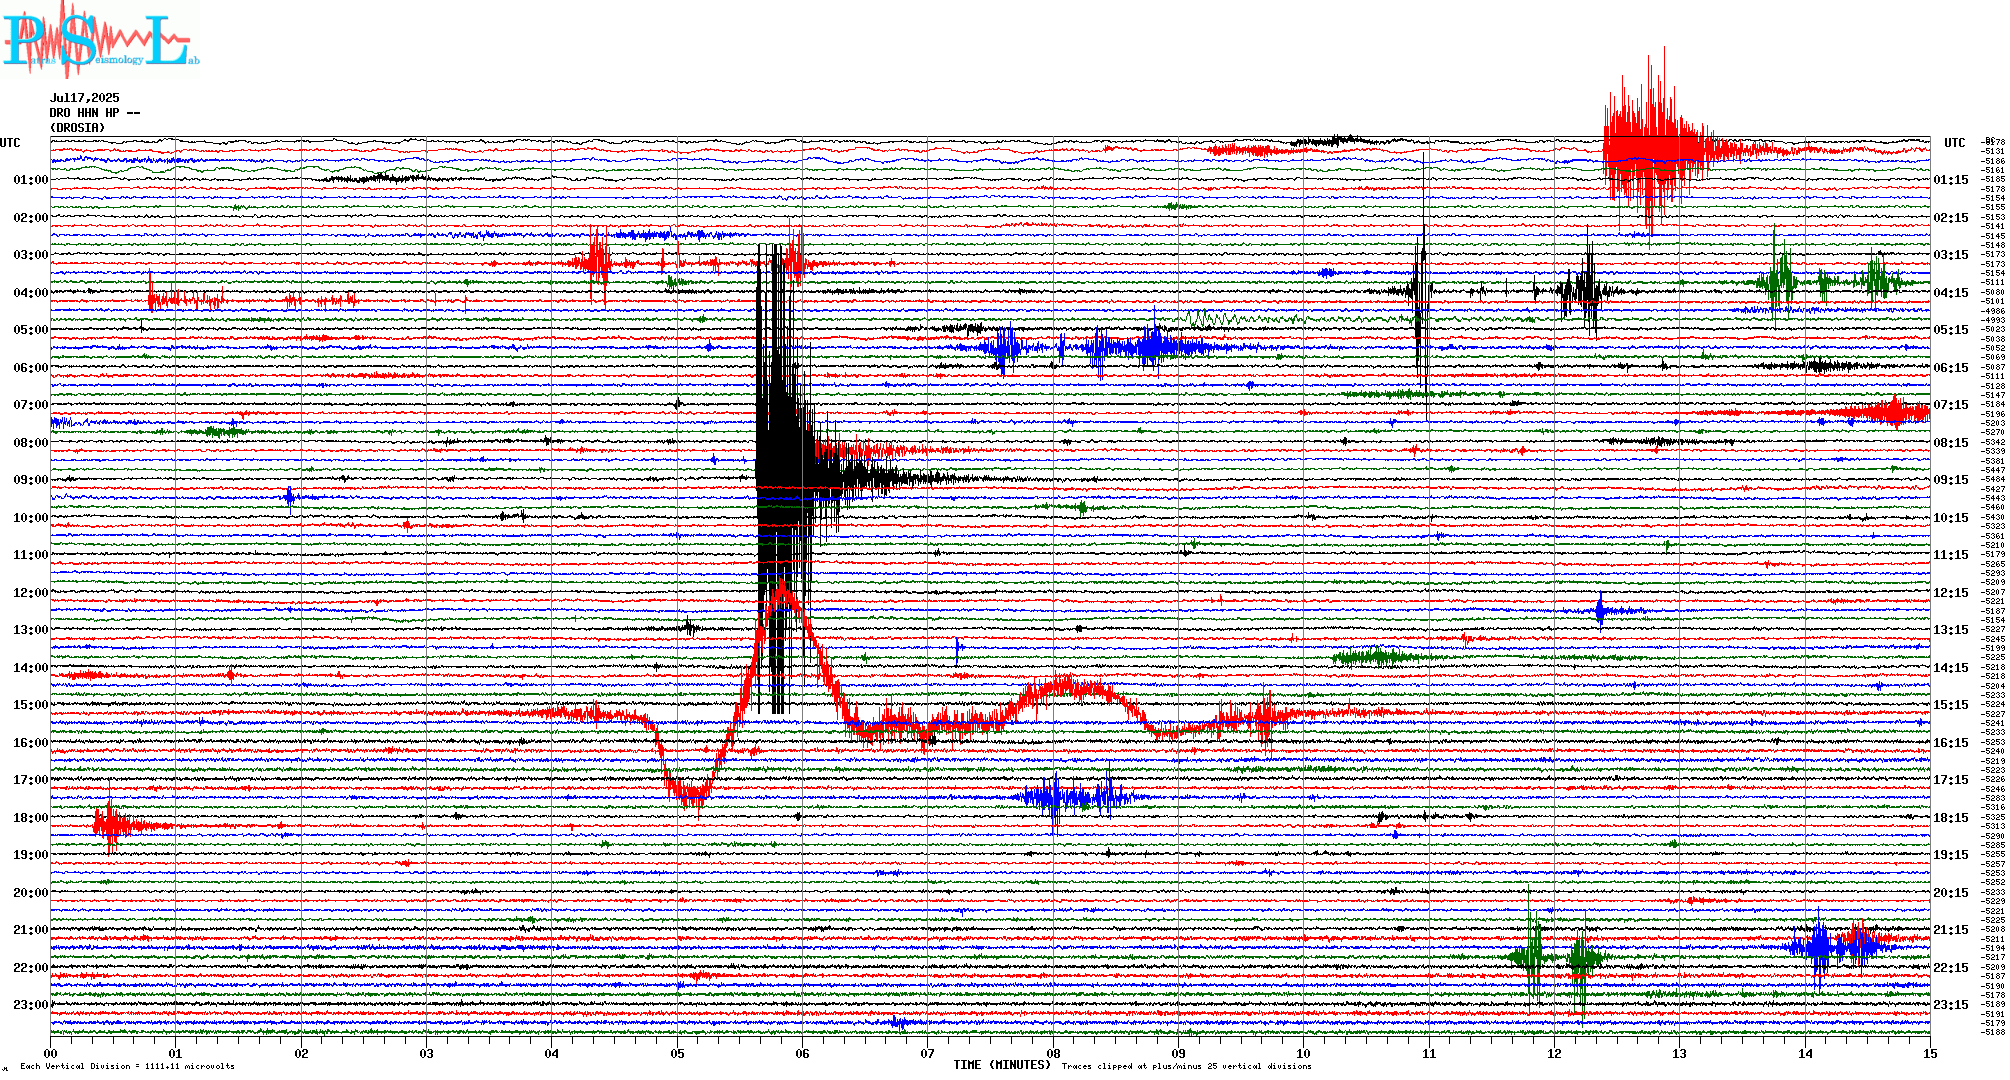Click the TIME (MINUTES) axis title

[x=1002, y=1065]
